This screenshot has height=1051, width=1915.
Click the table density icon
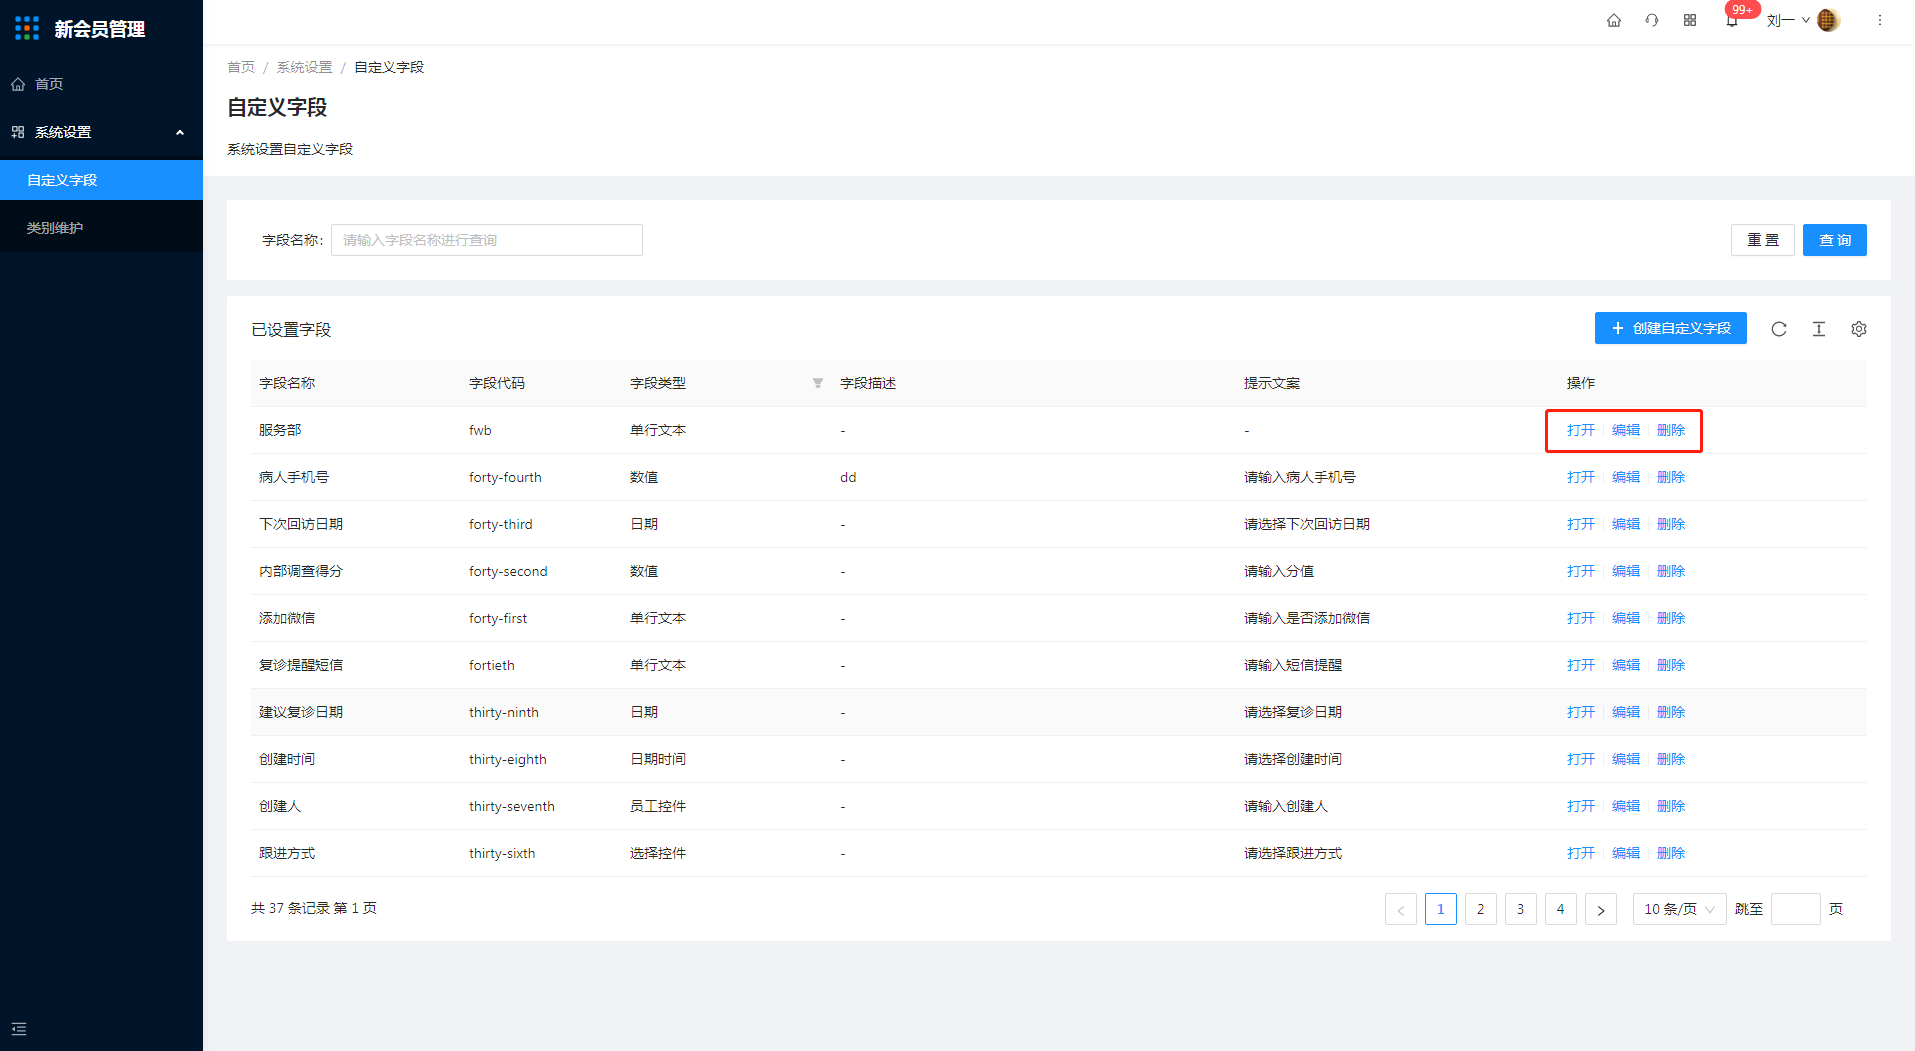pos(1819,329)
